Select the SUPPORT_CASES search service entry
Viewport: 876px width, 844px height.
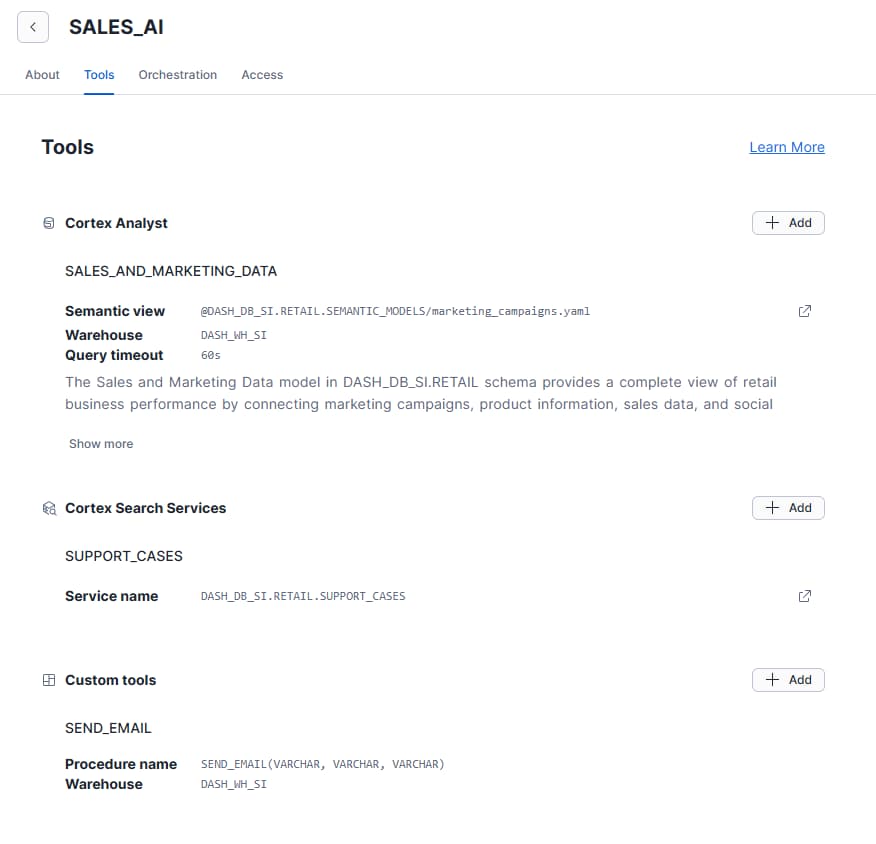[x=124, y=556]
